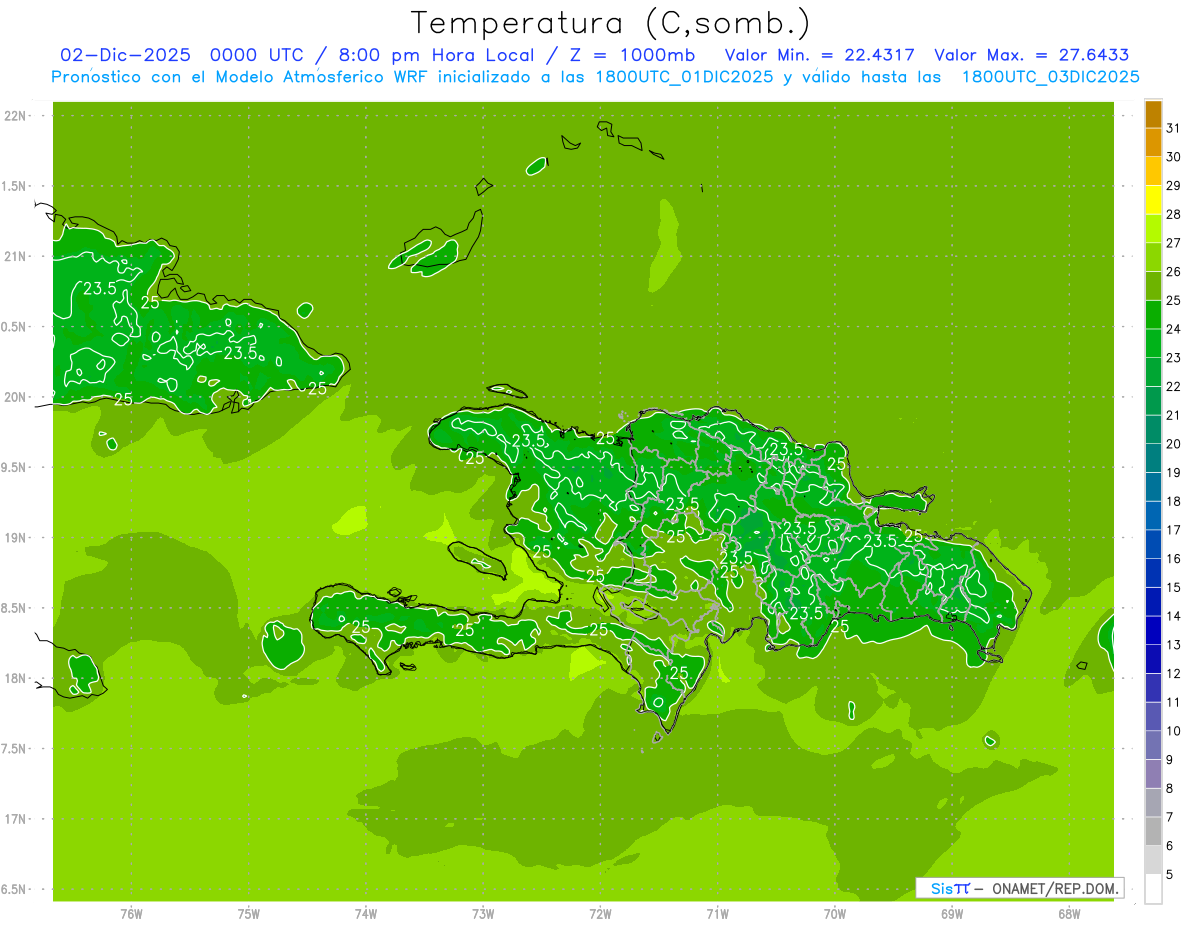Click the orange swatch between 30 and 31

tap(1153, 142)
